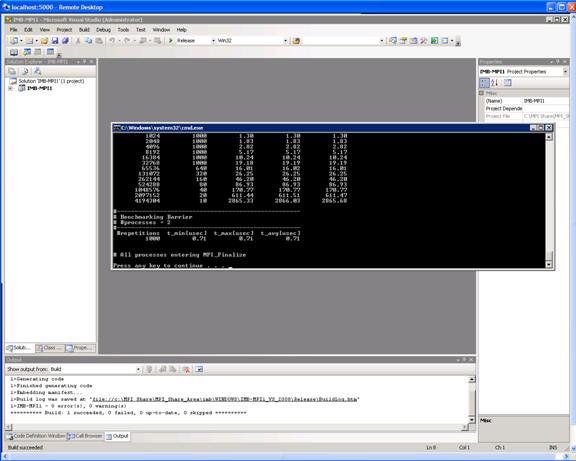Click the Undo toolbar icon

pos(112,40)
